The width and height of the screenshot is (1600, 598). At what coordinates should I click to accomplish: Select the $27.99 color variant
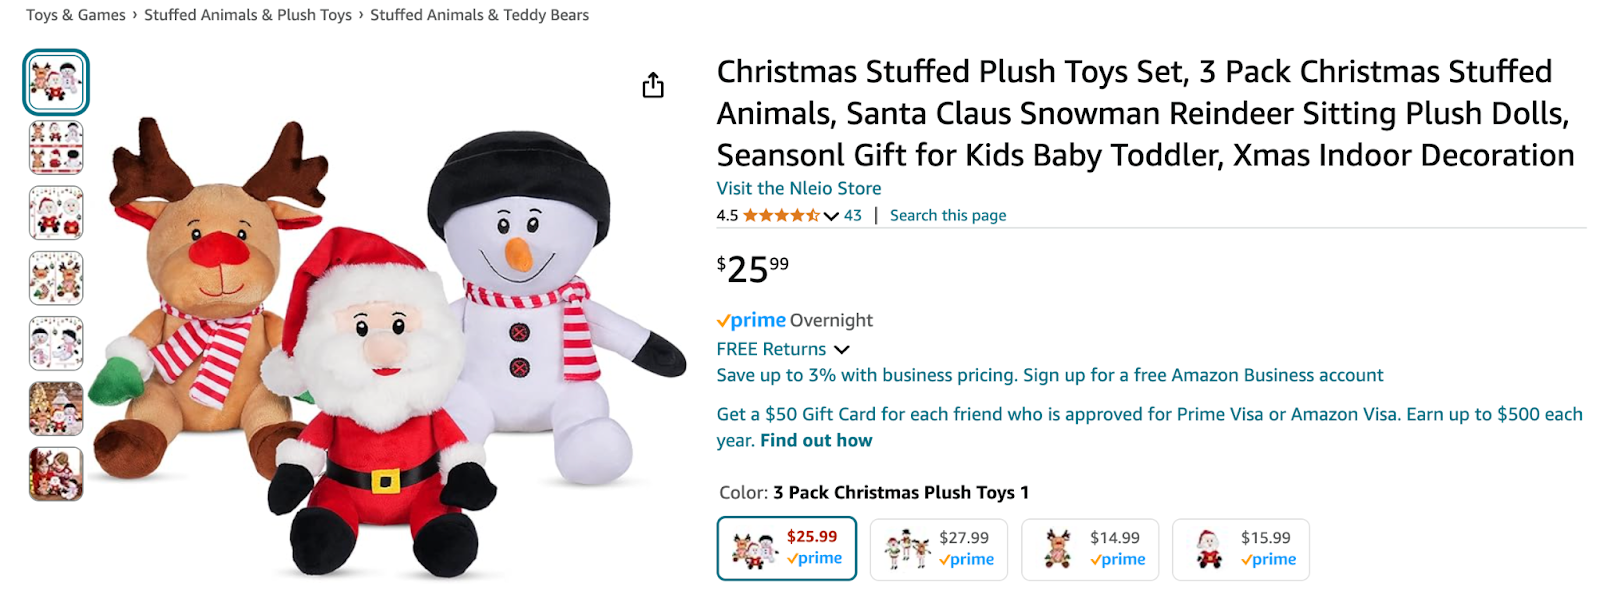[937, 548]
